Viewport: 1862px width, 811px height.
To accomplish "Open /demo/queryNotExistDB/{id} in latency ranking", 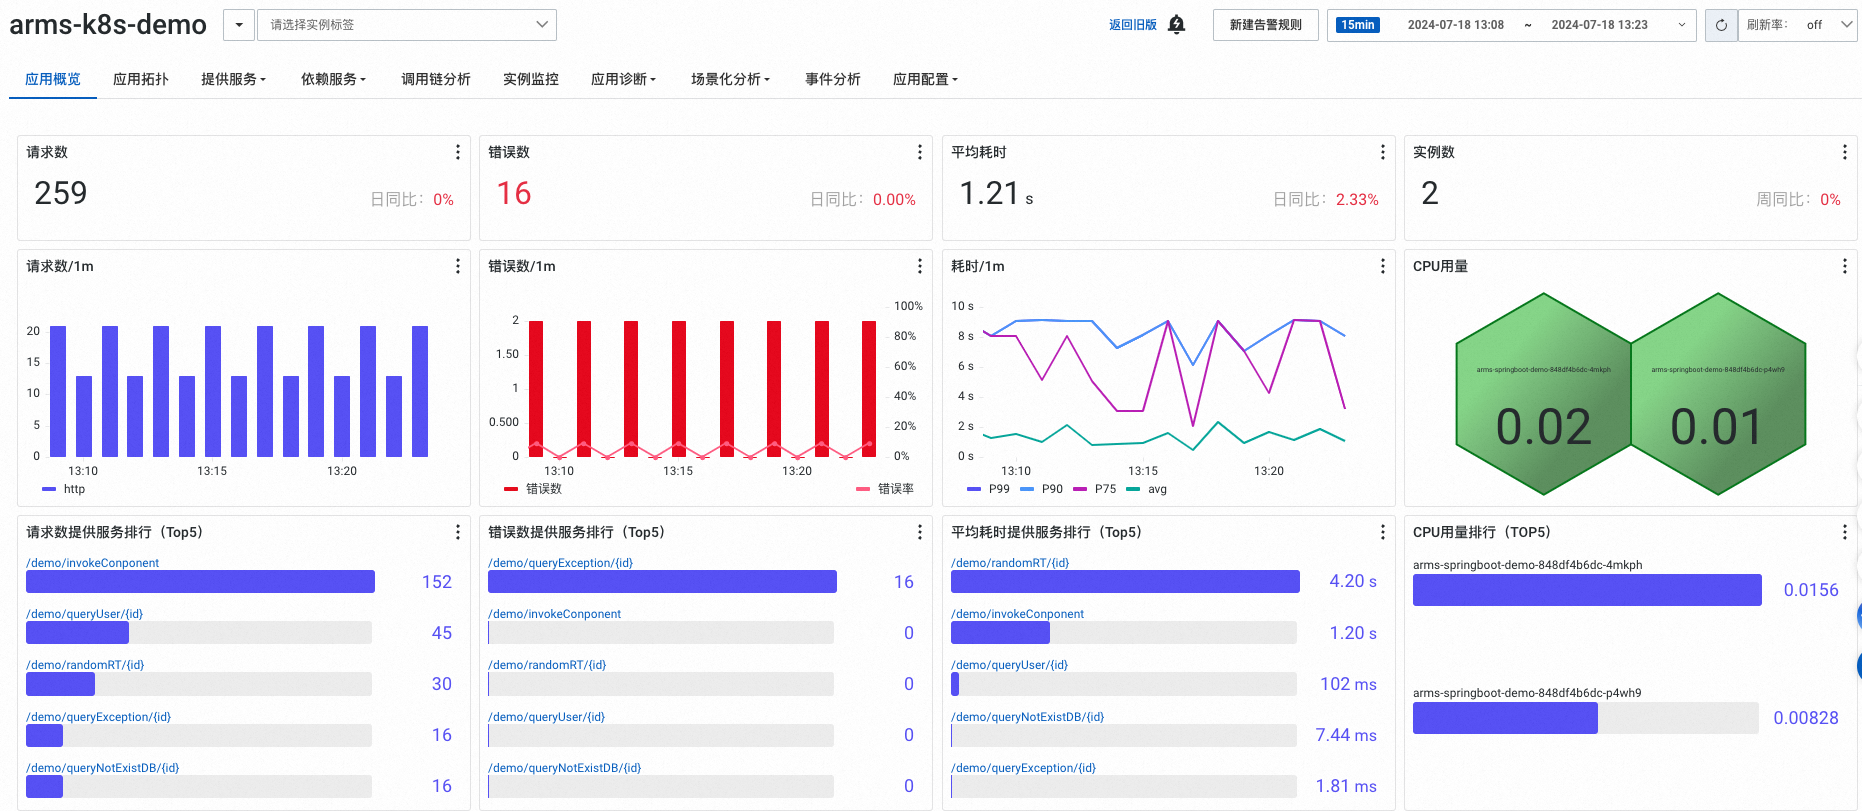I will tap(1028, 717).
